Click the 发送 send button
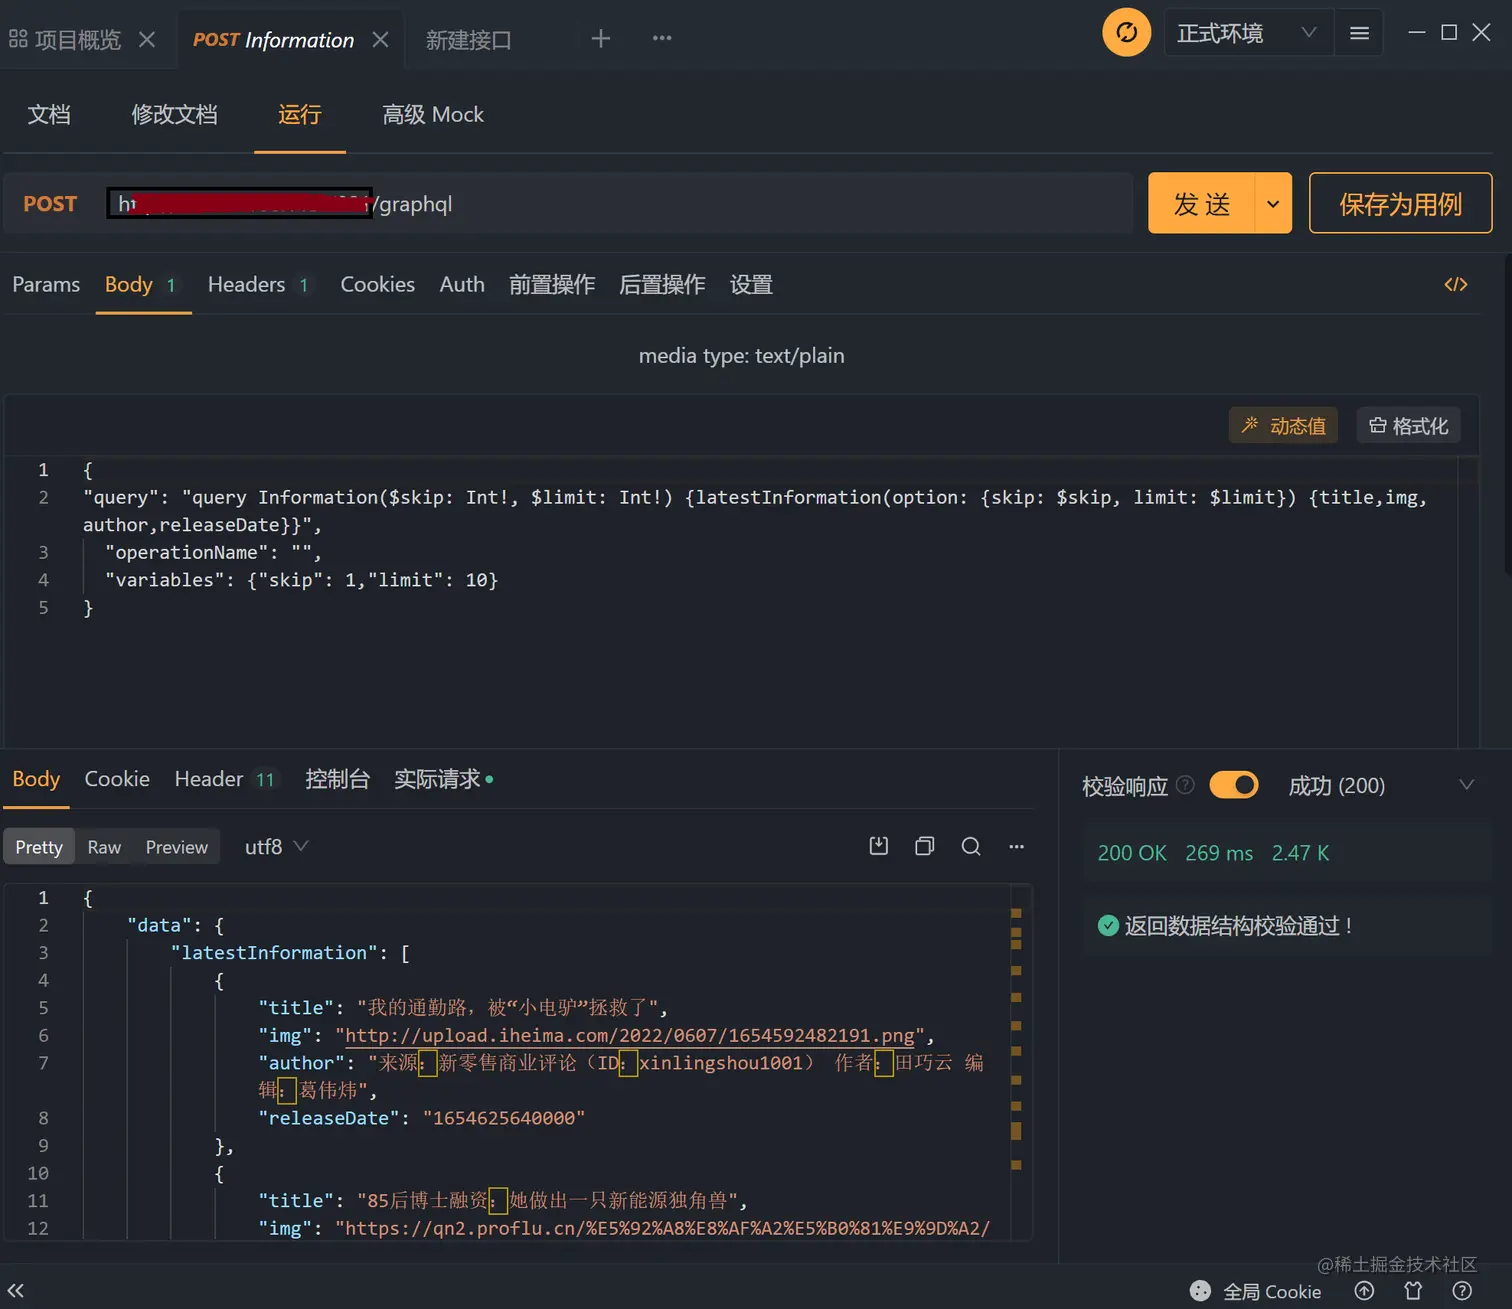1512x1309 pixels. click(x=1201, y=203)
